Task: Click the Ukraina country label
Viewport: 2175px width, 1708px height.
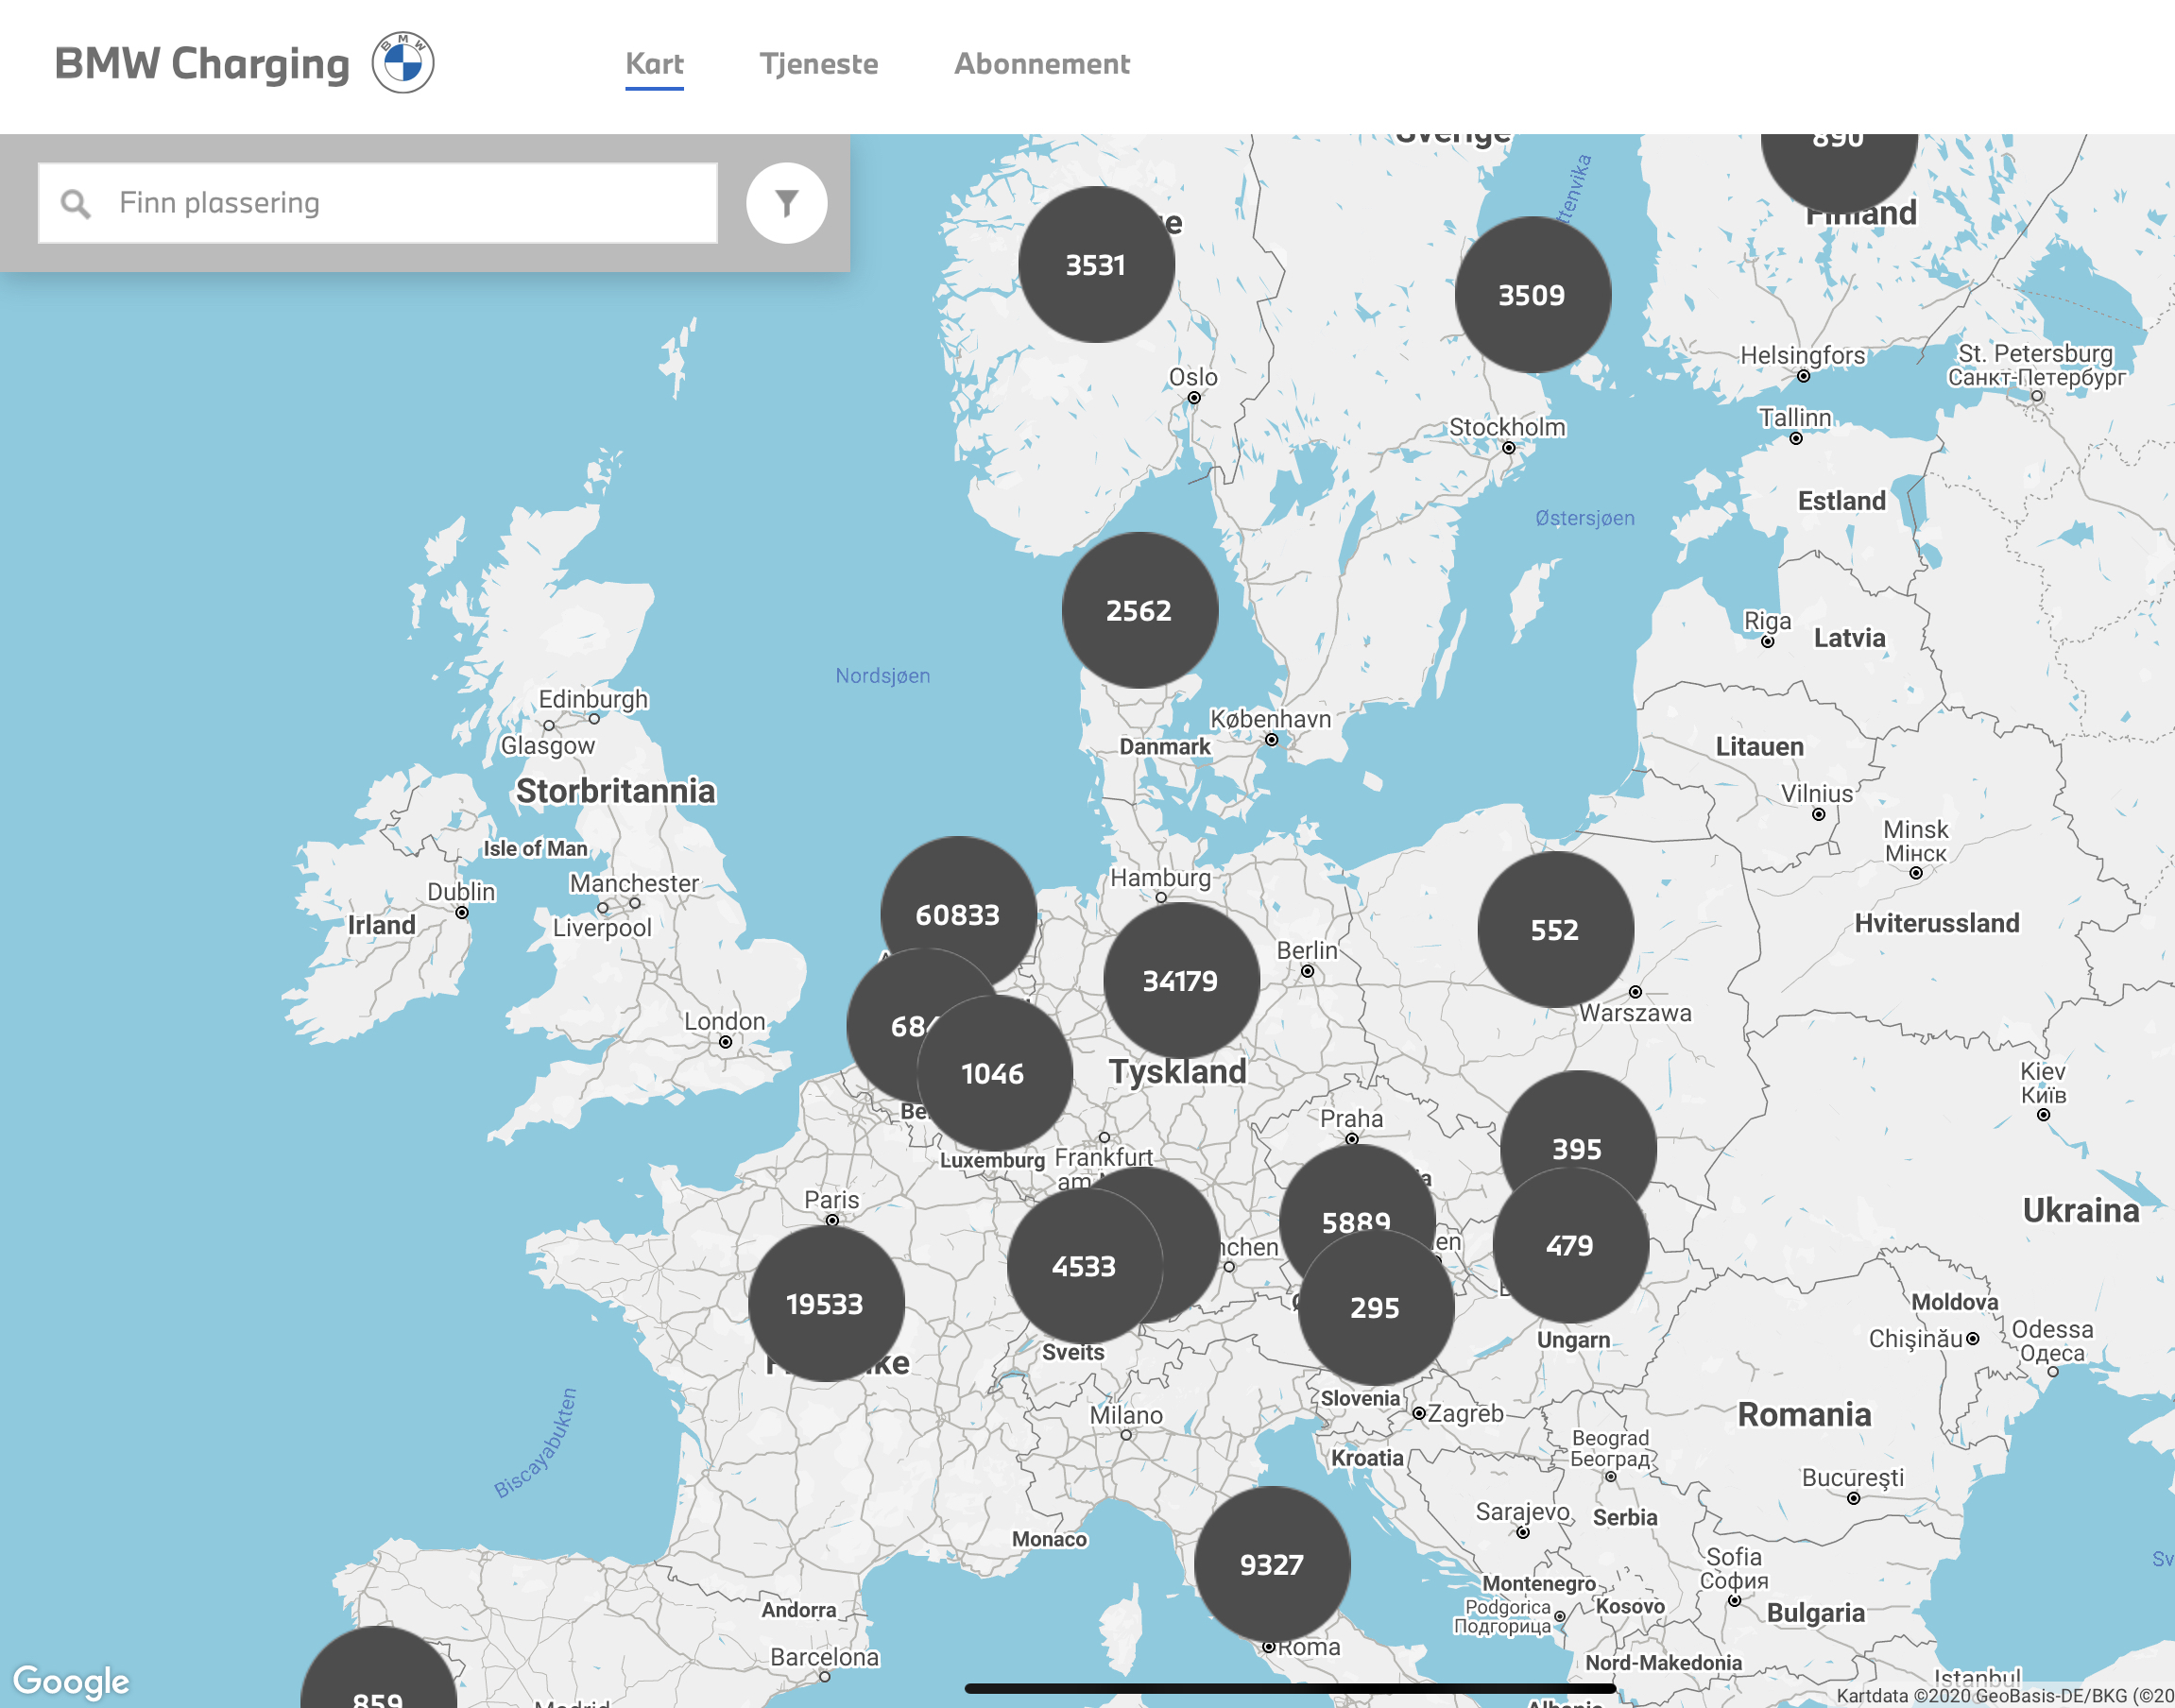Action: [x=2081, y=1210]
